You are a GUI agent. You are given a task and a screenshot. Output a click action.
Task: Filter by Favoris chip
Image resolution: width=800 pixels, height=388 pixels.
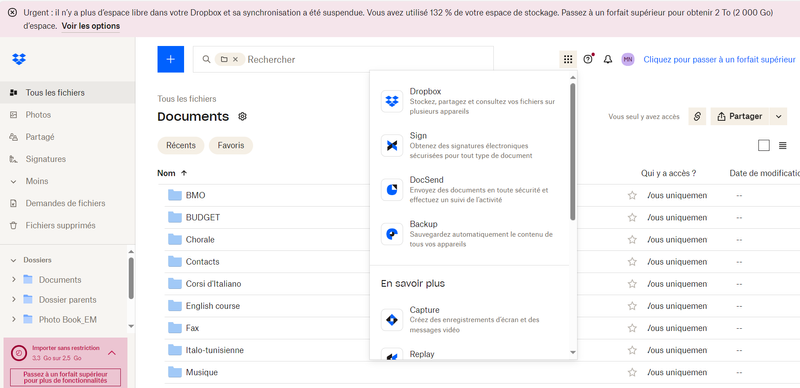coord(231,146)
